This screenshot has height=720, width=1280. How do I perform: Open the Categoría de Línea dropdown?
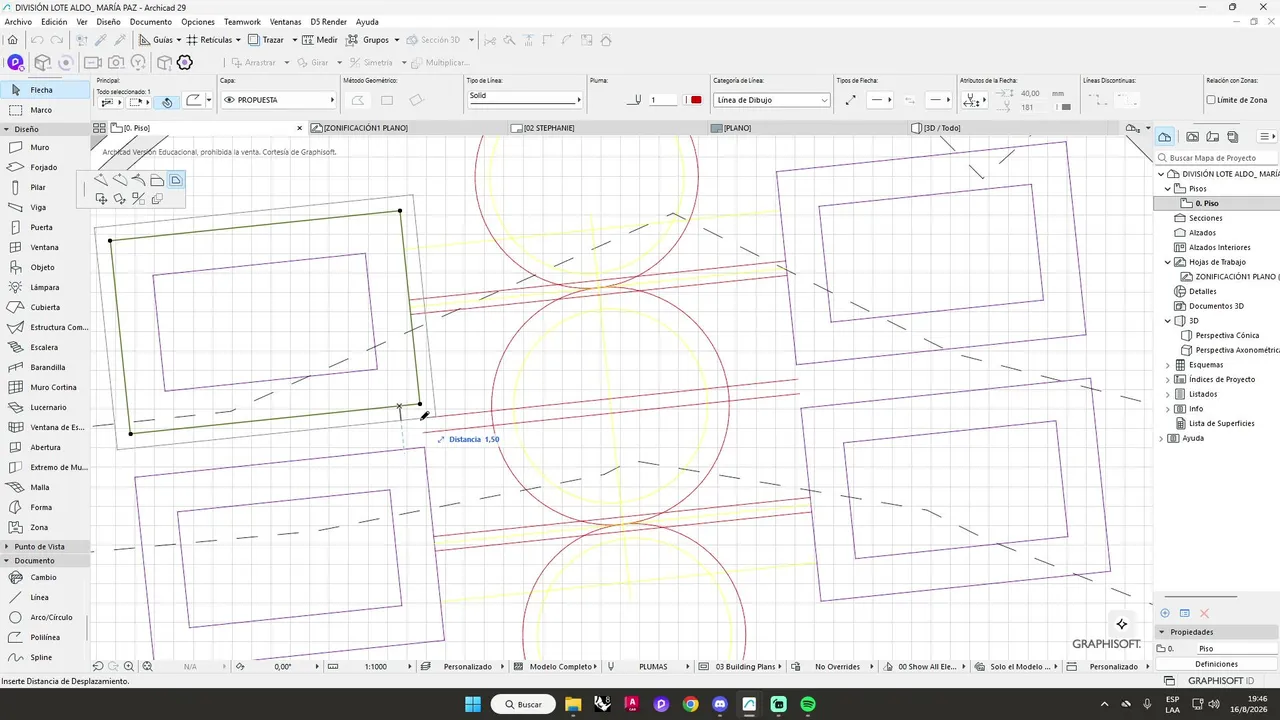point(771,100)
